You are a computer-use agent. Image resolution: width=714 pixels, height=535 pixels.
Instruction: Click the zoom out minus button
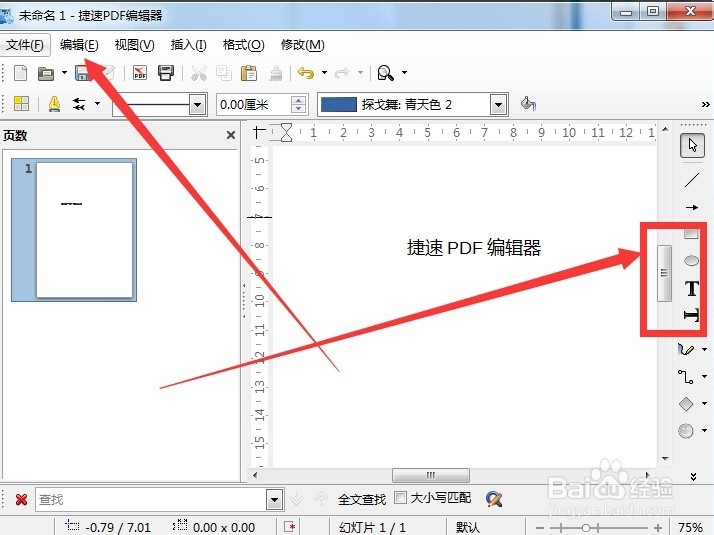(x=541, y=528)
